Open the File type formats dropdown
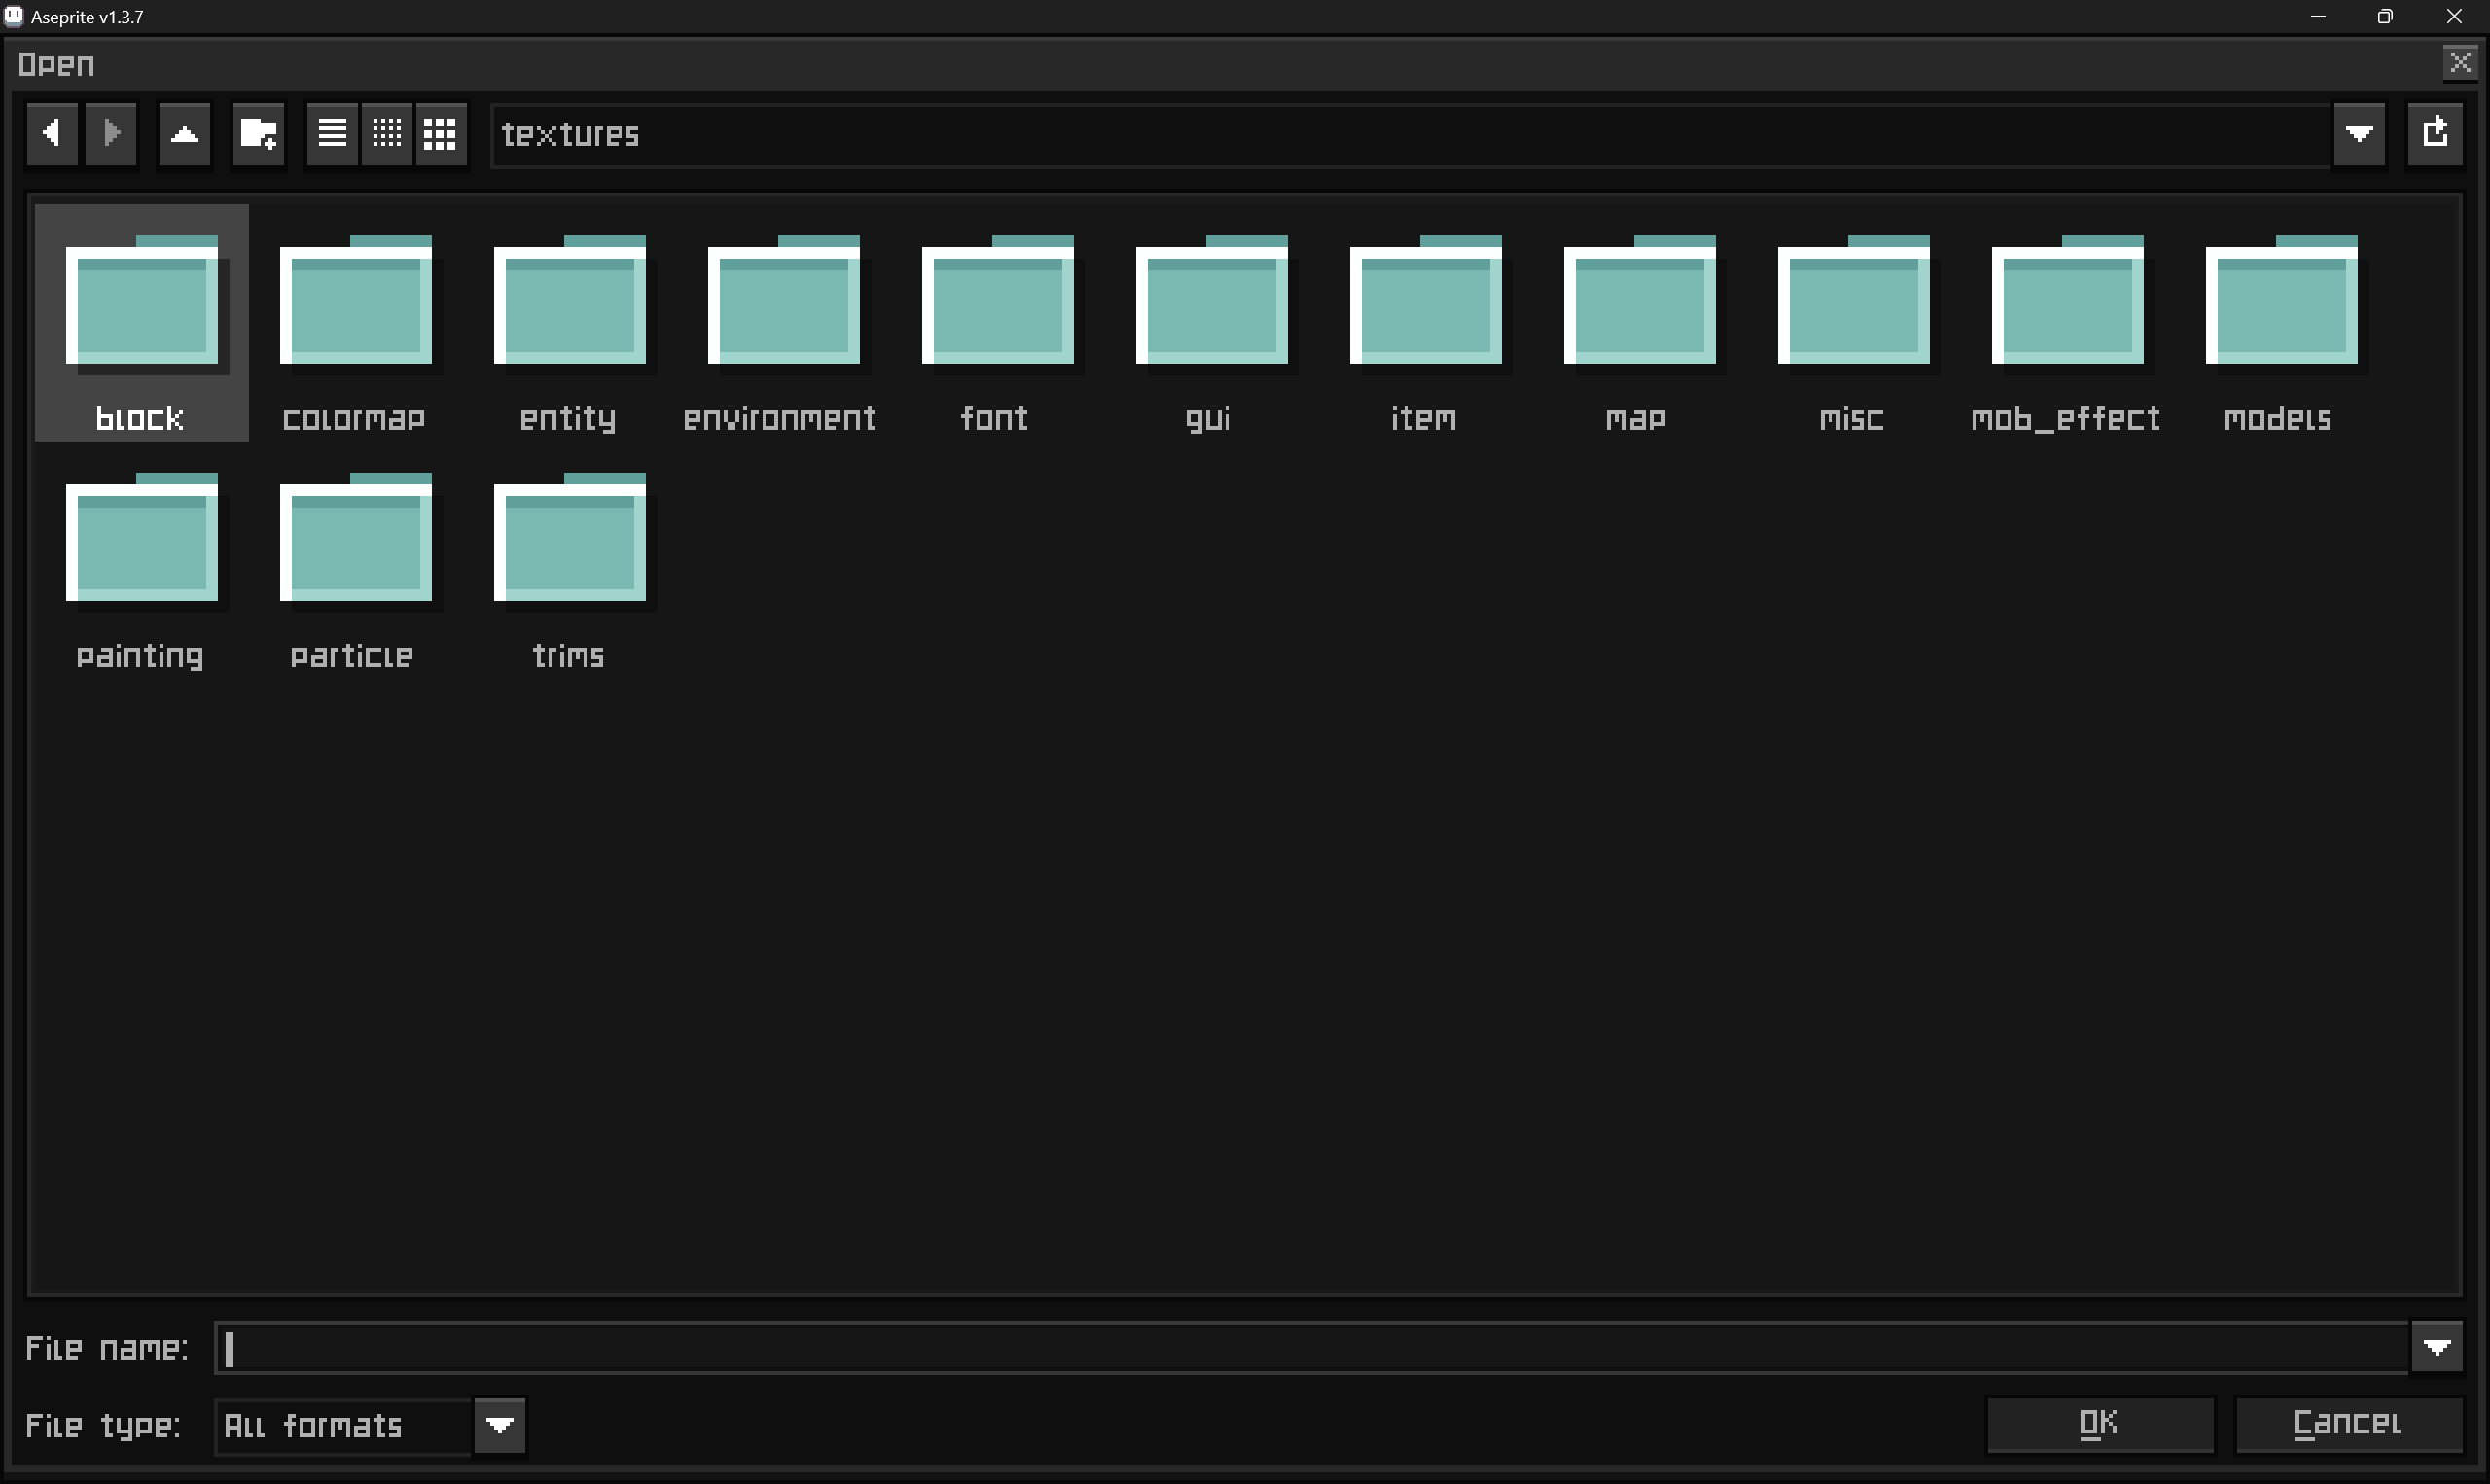 500,1425
